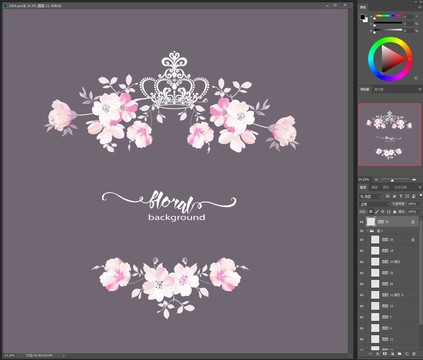The image size is (423, 360).
Task: Open the opacity slider dropdown arrow
Action: tap(420, 204)
